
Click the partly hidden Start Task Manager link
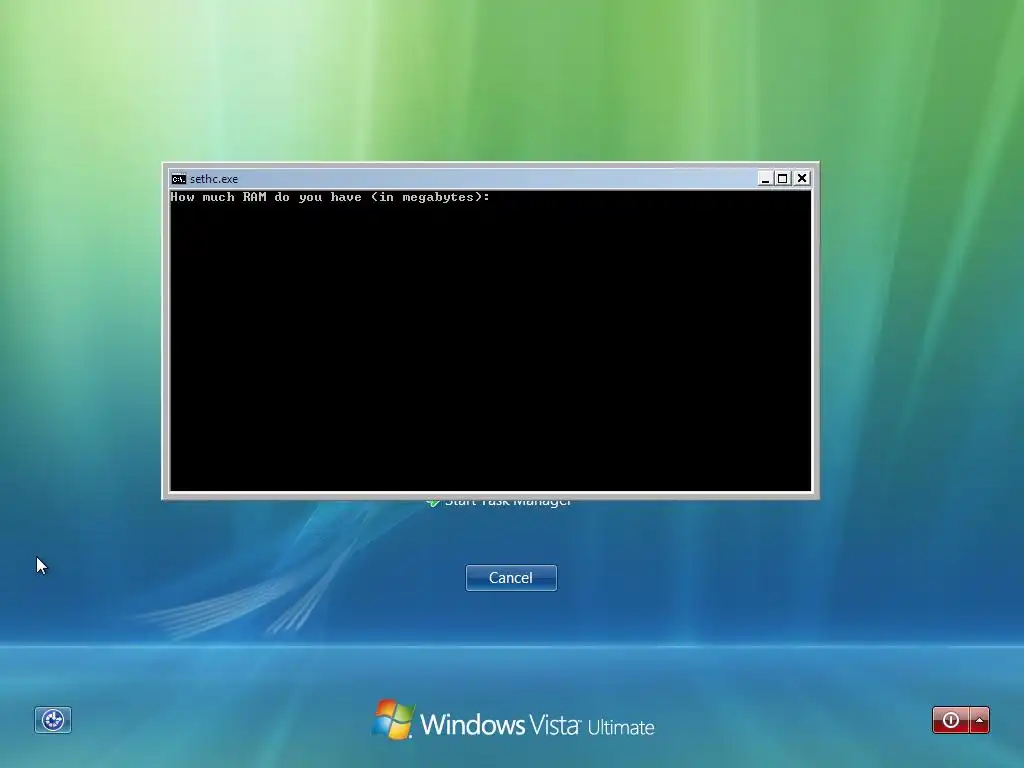pos(499,502)
